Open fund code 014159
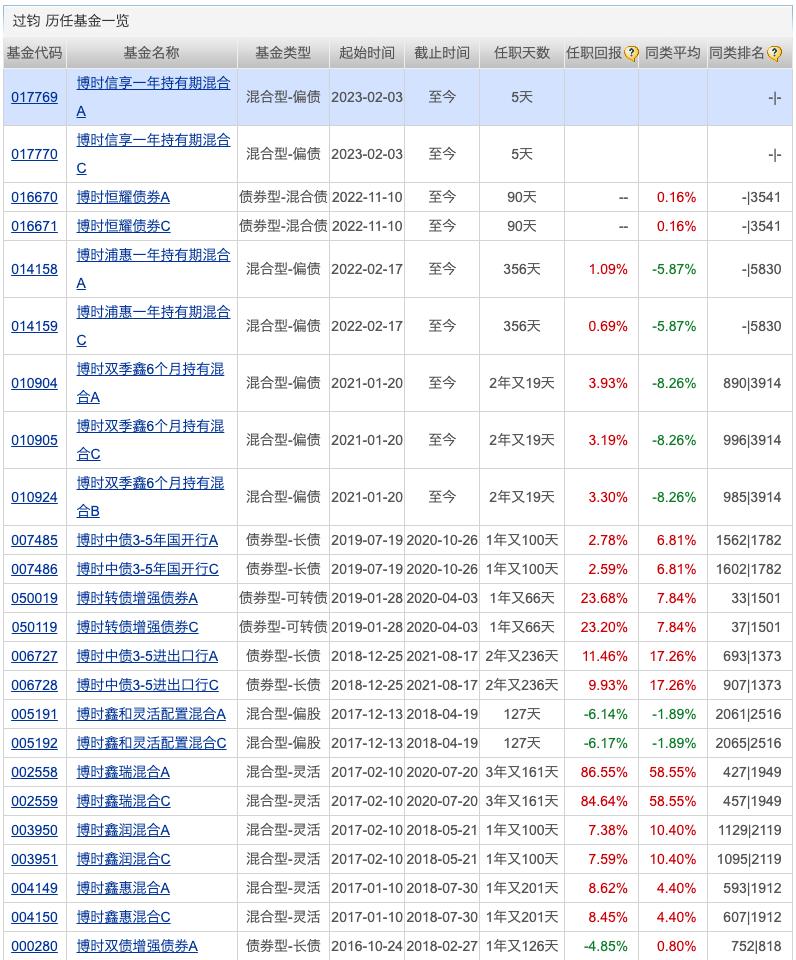The image size is (796, 960). coord(34,326)
